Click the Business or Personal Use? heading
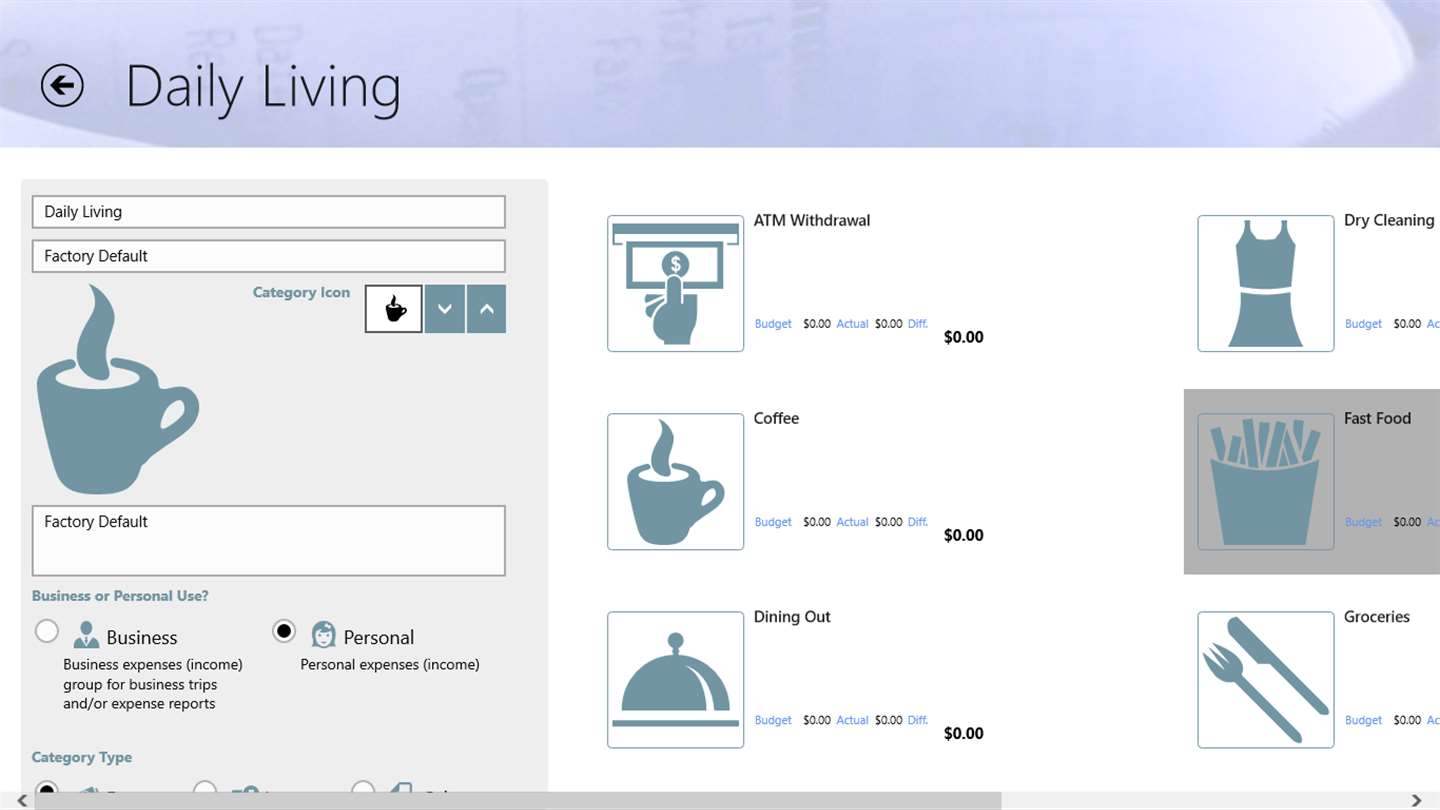Image resolution: width=1440 pixels, height=810 pixels. click(x=120, y=596)
